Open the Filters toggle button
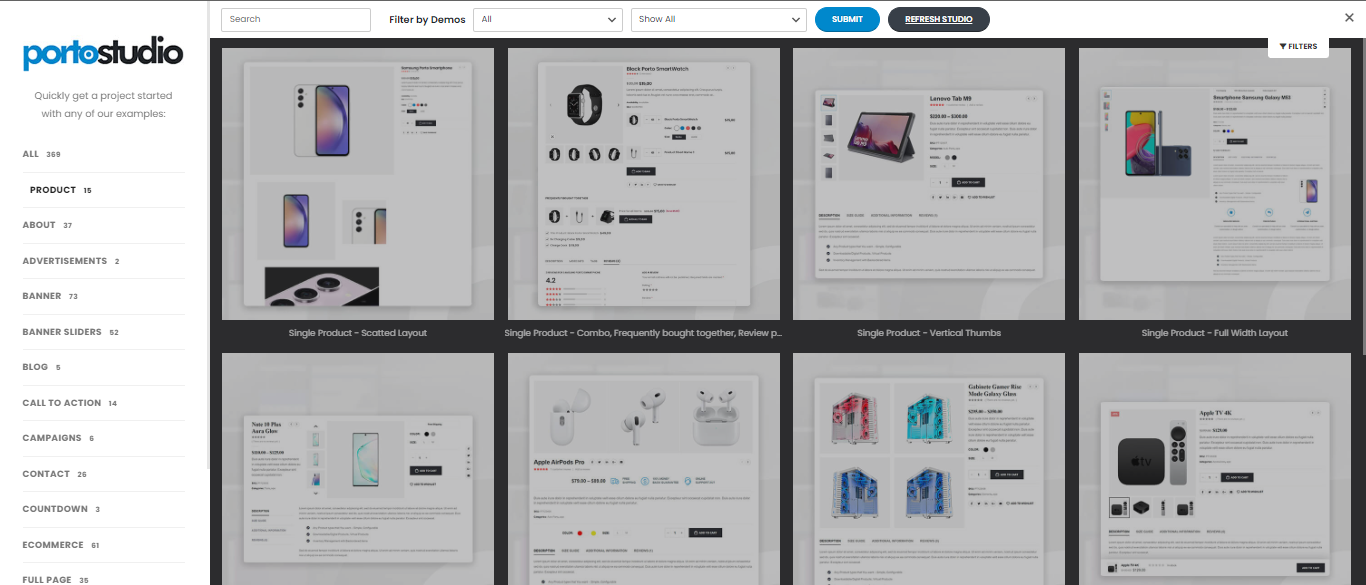This screenshot has width=1366, height=585. [x=1298, y=47]
